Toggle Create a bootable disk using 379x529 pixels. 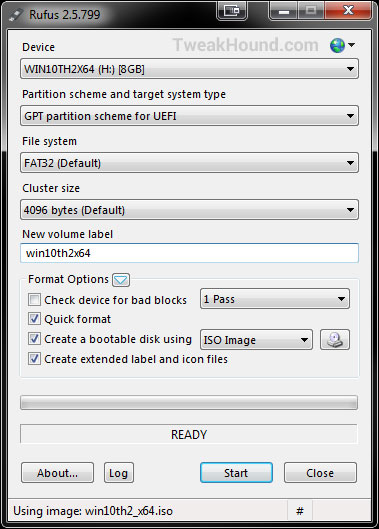coord(34,339)
